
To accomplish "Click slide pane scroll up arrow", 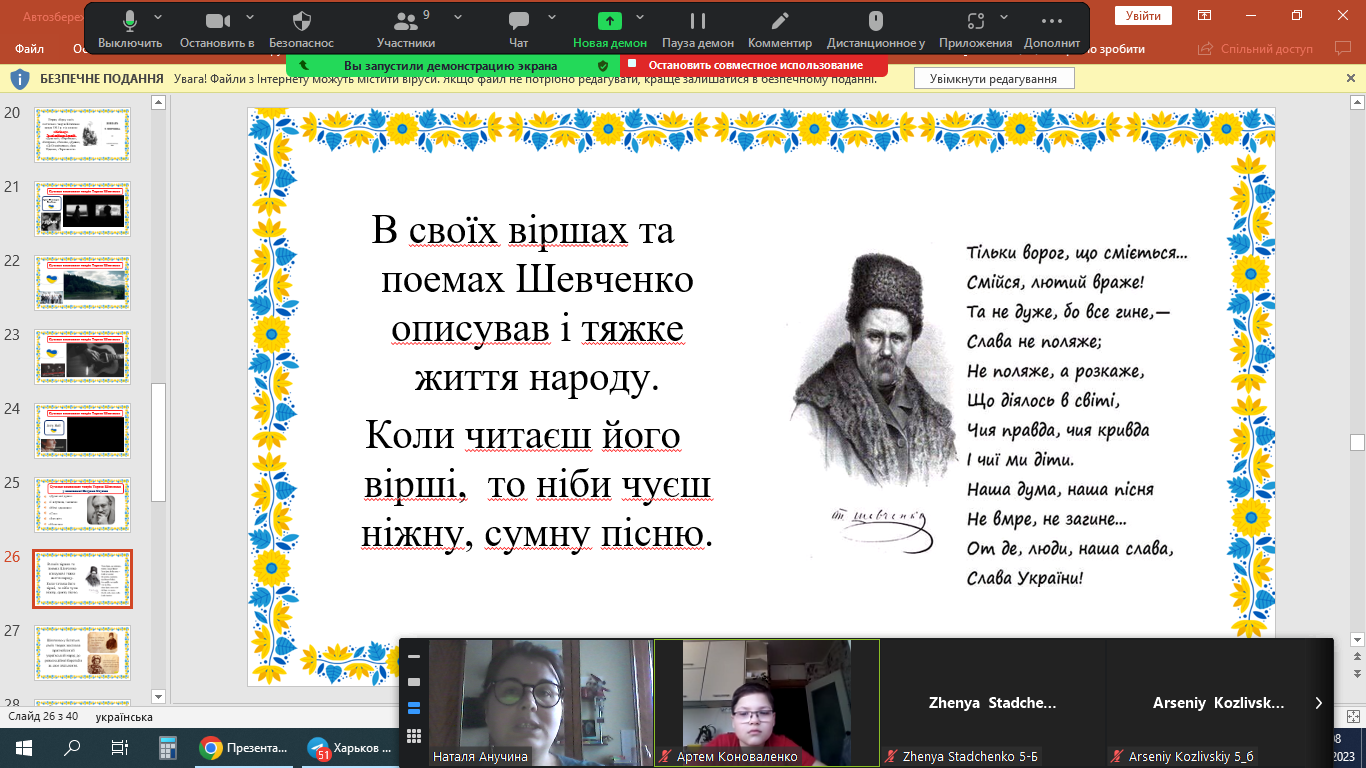I will coord(157,102).
